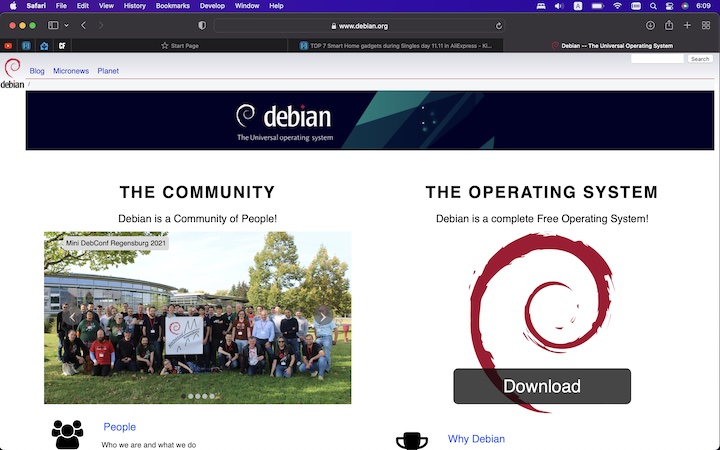Open the pinned YouTube tab
Screen dimensions: 720x450
pos(8,45)
